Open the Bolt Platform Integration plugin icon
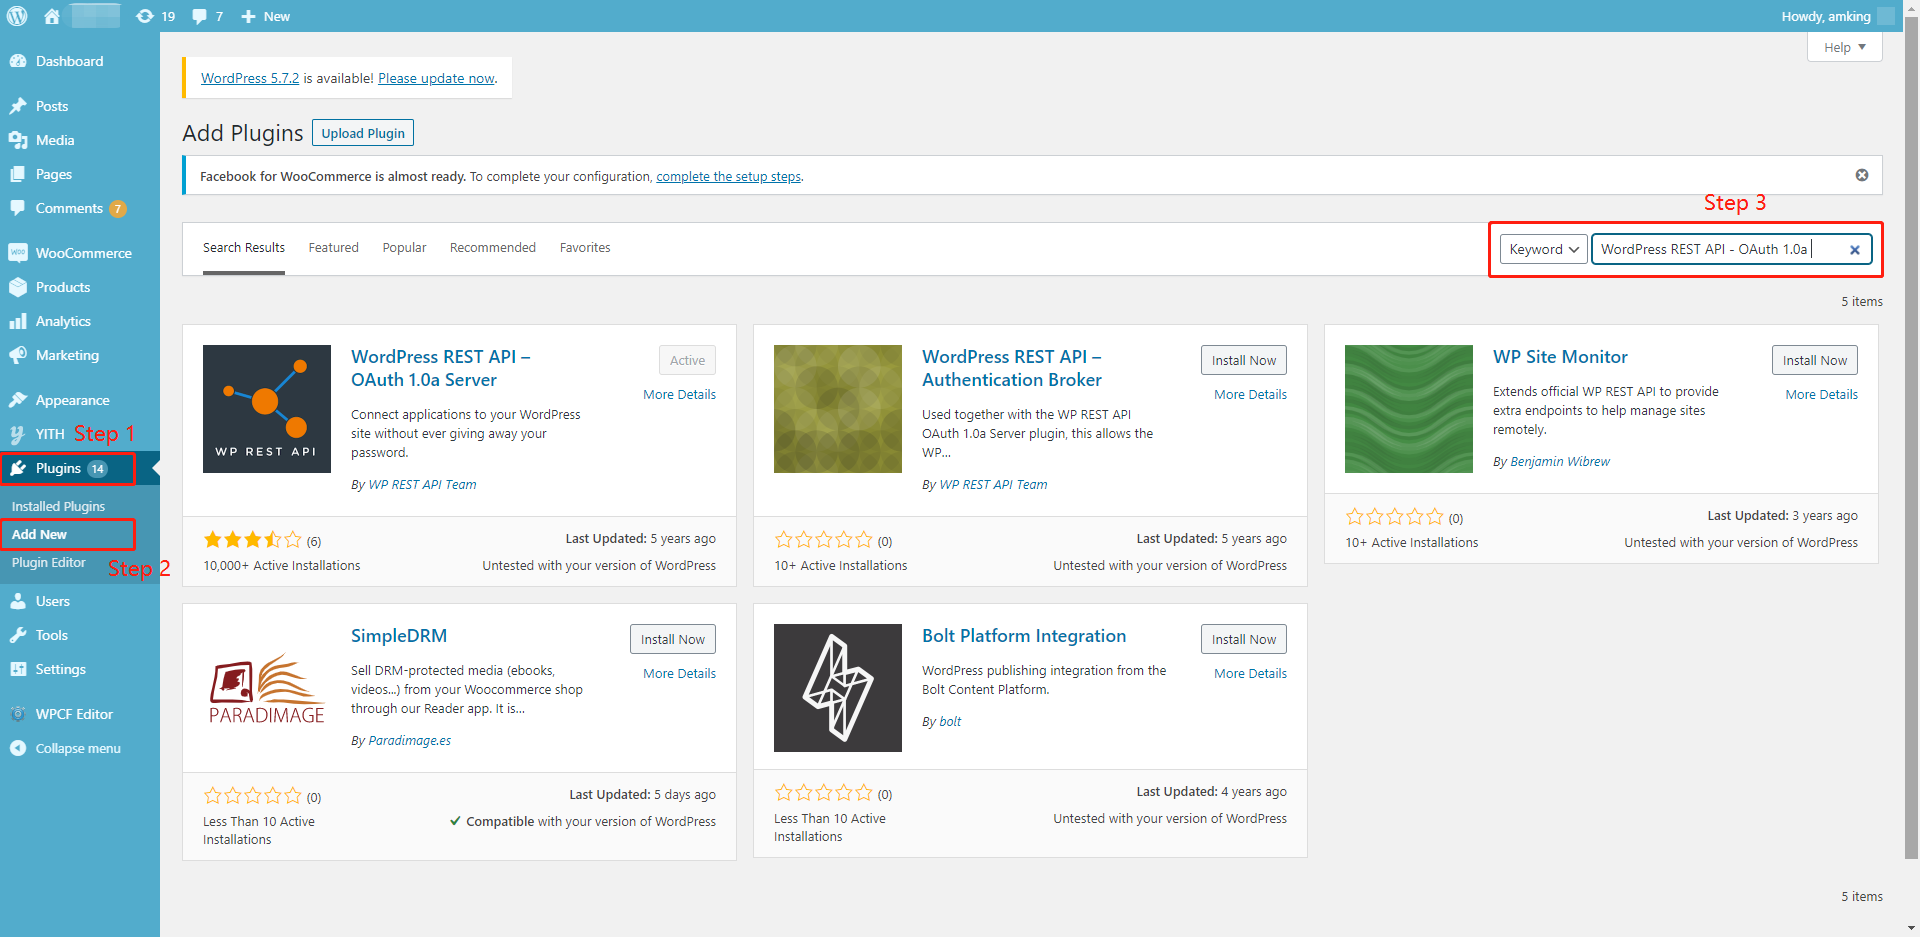The height and width of the screenshot is (937, 1920). pyautogui.click(x=838, y=688)
